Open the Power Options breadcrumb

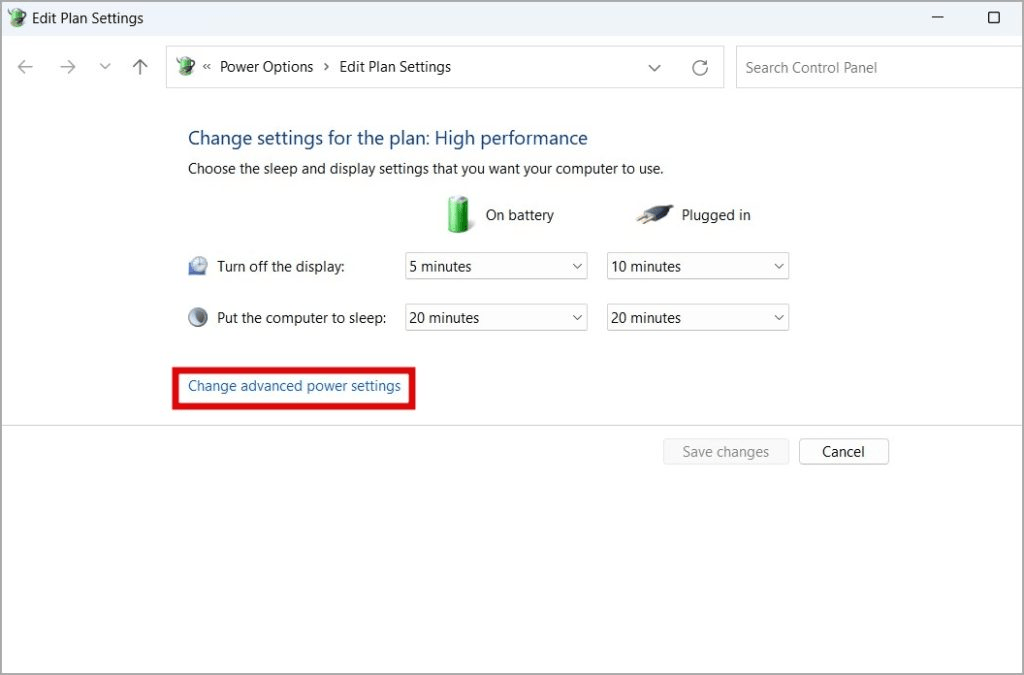266,67
